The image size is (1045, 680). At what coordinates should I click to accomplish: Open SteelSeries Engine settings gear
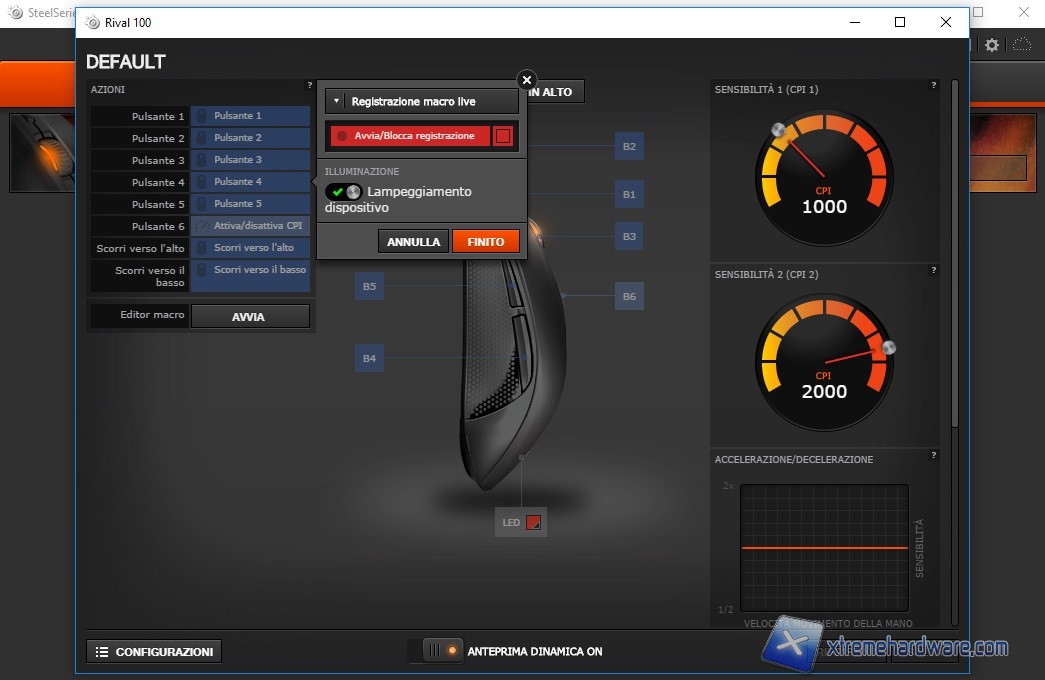click(991, 45)
